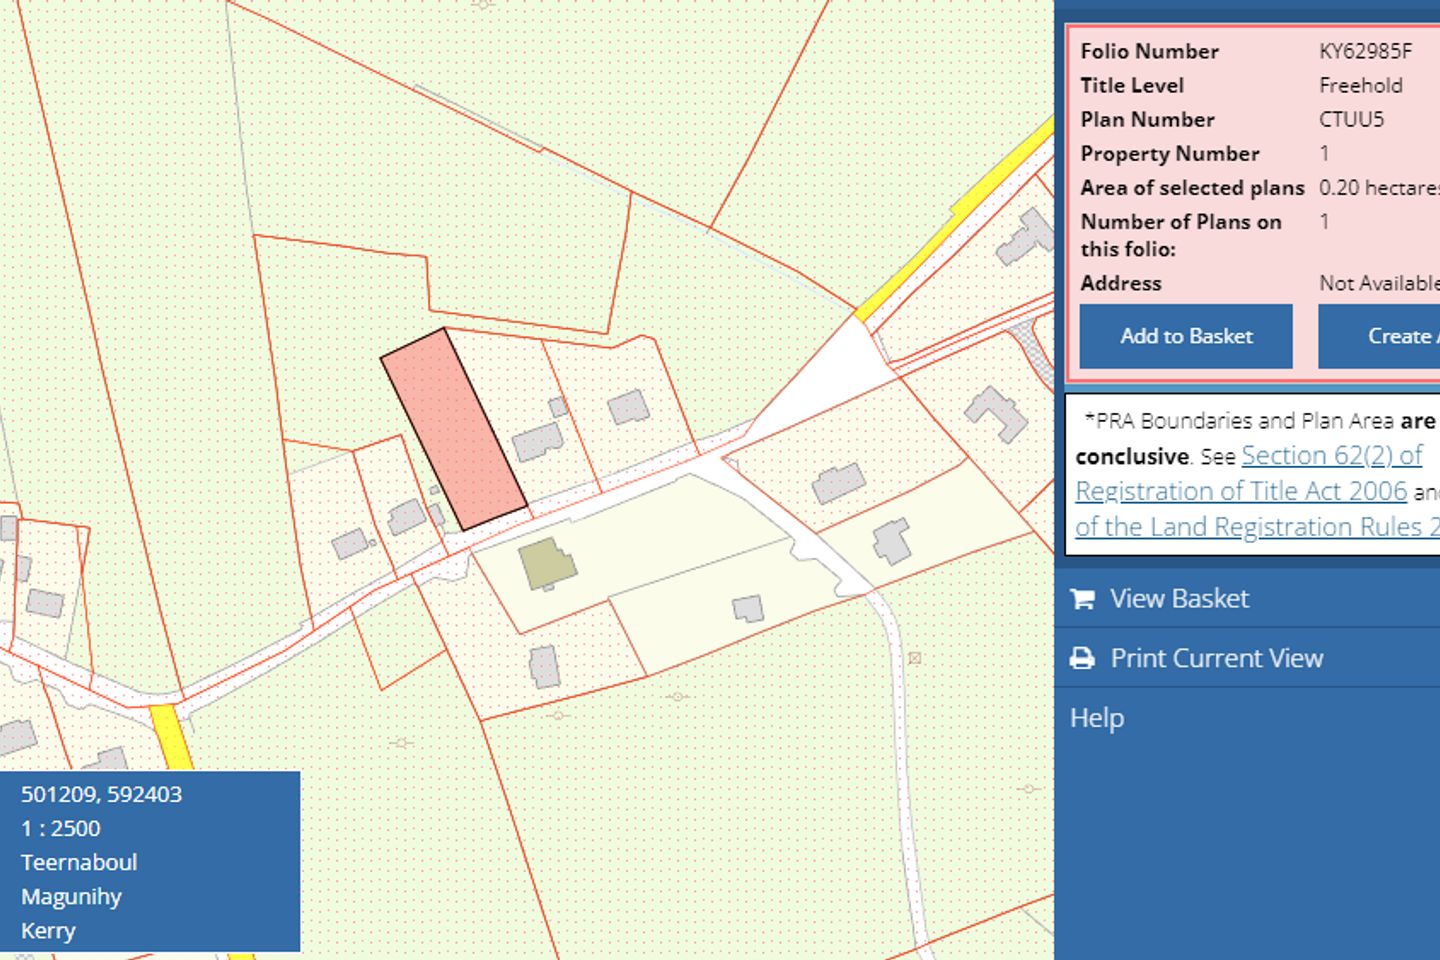Click the coordinates readout 501209, 592403
Image resolution: width=1440 pixels, height=960 pixels.
click(101, 794)
